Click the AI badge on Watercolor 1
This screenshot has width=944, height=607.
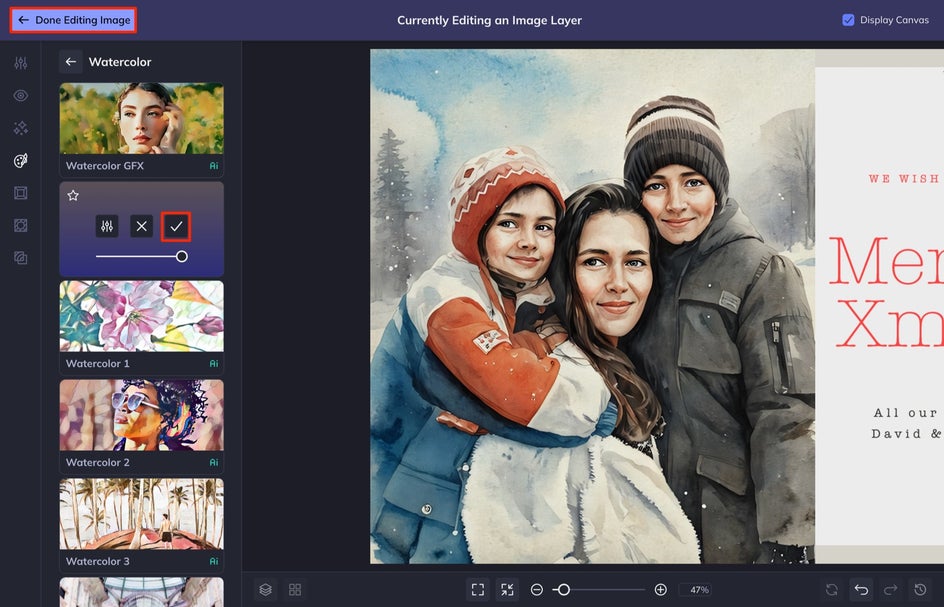[x=214, y=363]
